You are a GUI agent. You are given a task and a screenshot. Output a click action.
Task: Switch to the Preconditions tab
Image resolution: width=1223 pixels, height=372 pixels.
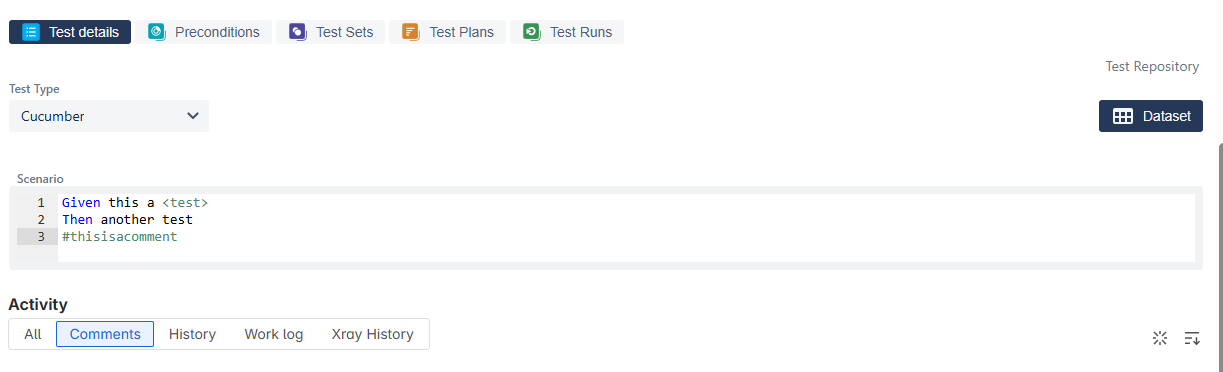tap(204, 32)
